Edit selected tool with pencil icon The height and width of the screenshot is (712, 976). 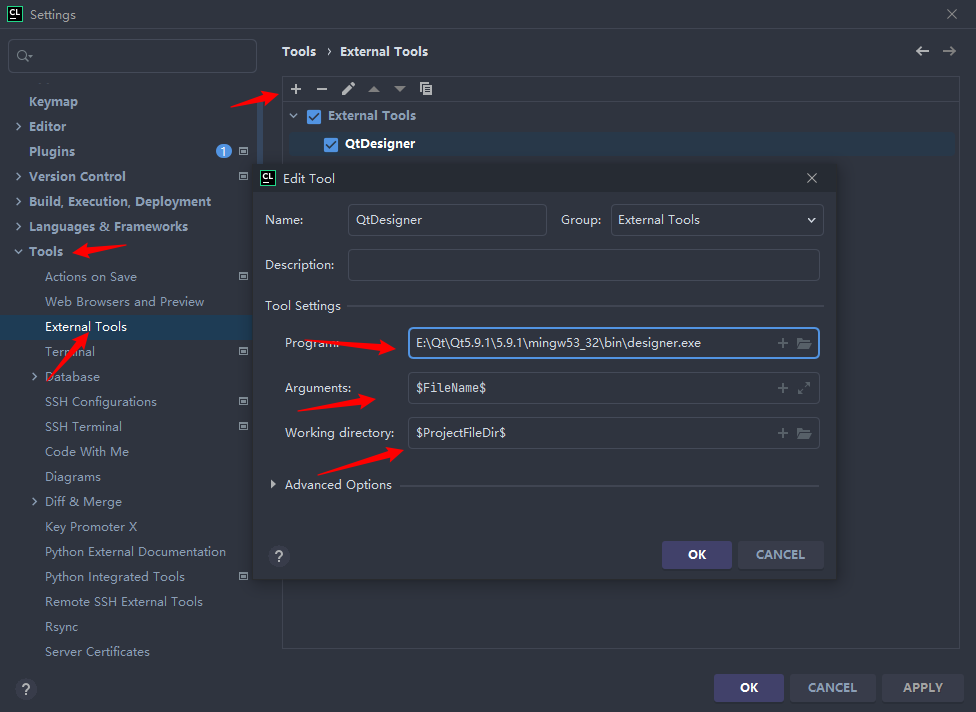click(348, 89)
